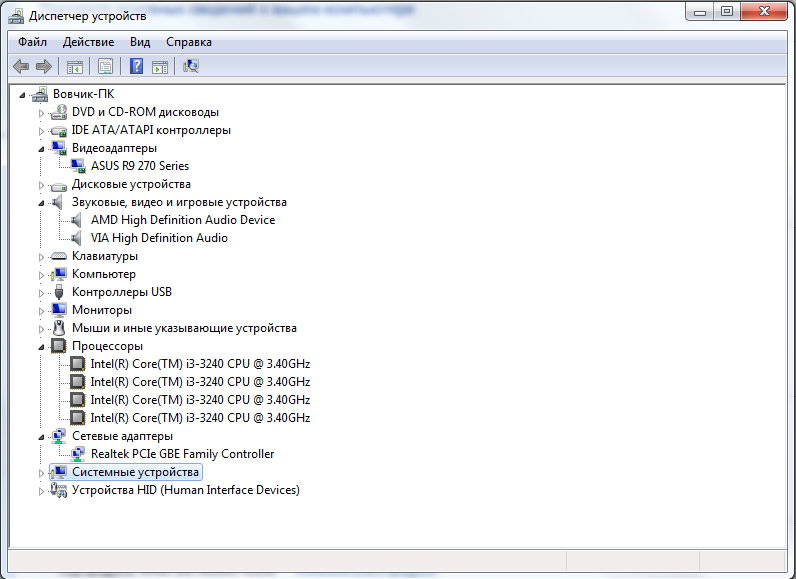The width and height of the screenshot is (796, 579).
Task: Select the last Intel Core i3-3240 CPU entry
Action: pos(200,418)
